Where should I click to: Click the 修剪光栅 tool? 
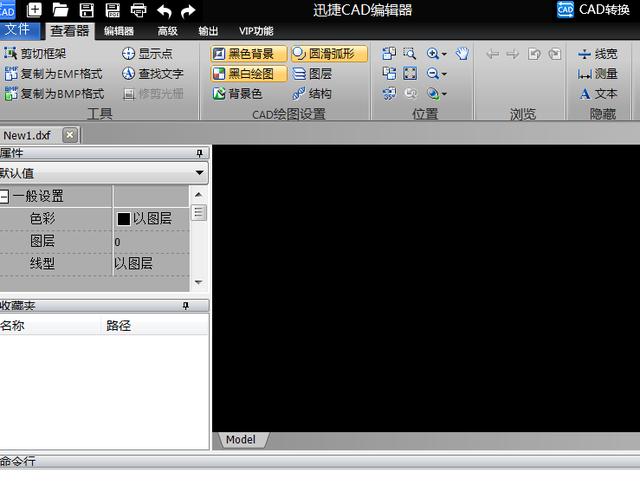click(x=153, y=94)
